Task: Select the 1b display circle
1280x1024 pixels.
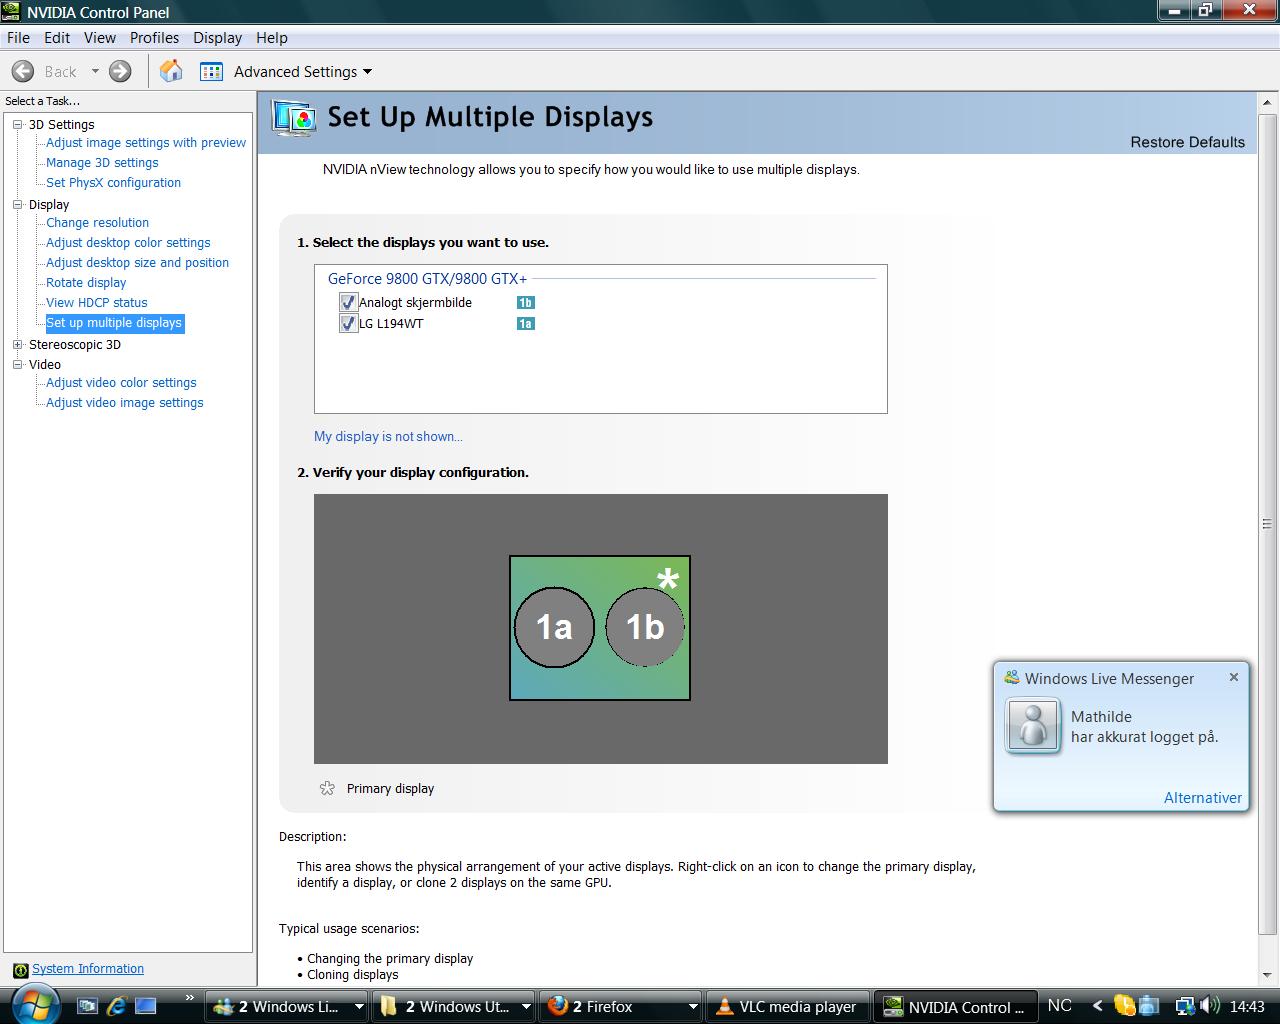Action: click(645, 627)
